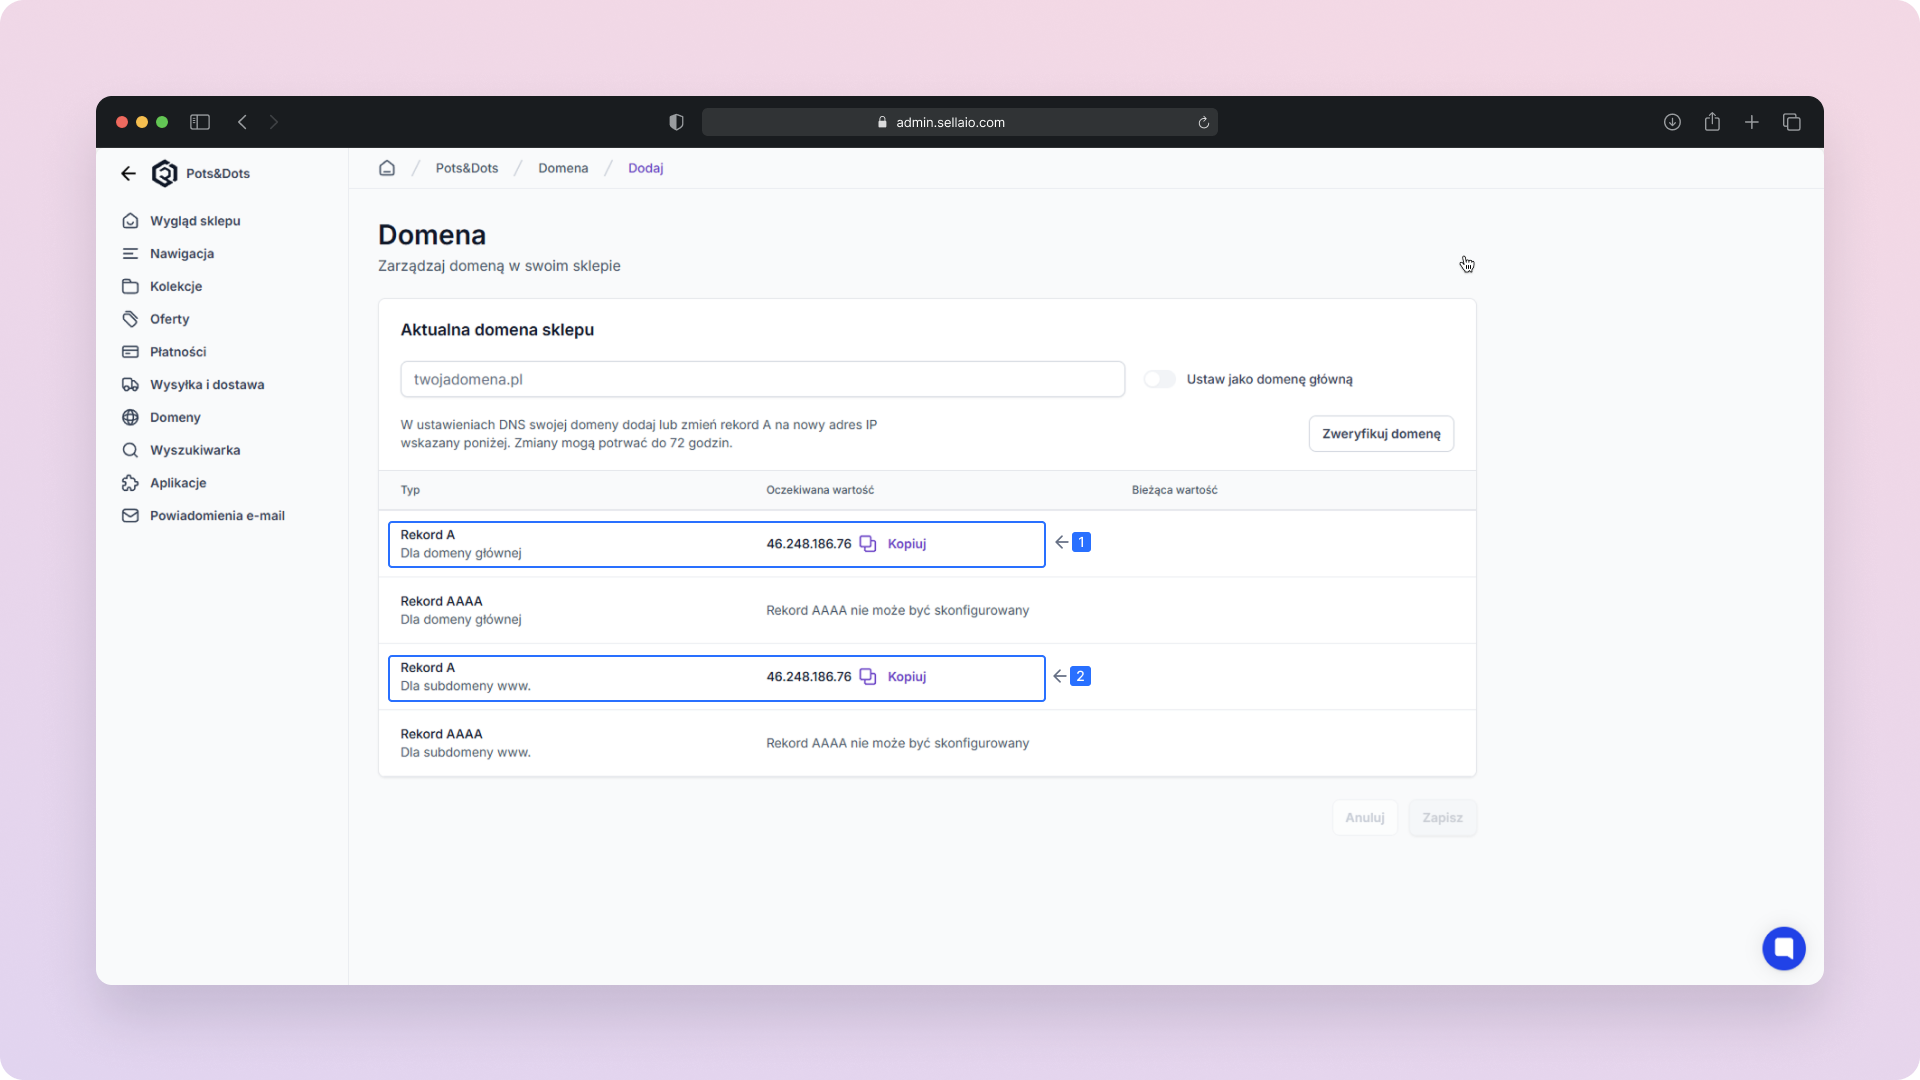Click copy icon for www subdomain Rekord A
Screen dimensions: 1920x1080
[868, 677]
